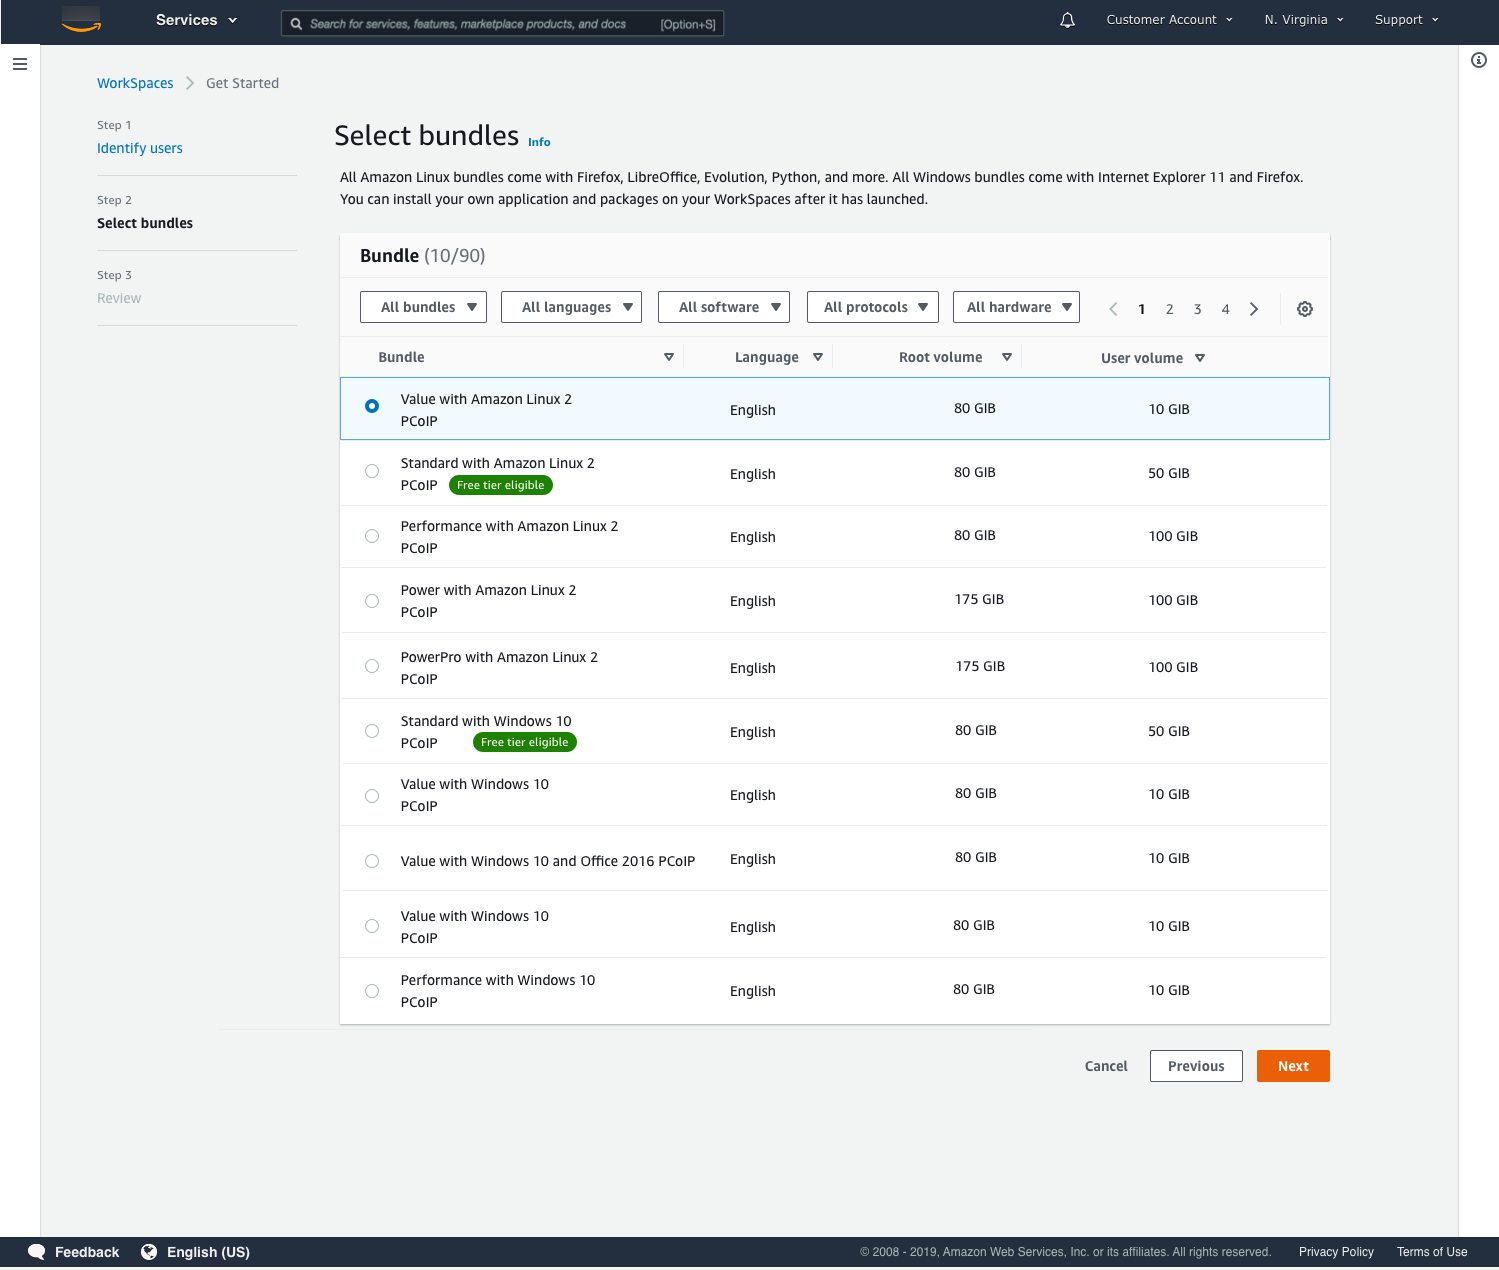Open the All hardware filter dropdown
The image size is (1499, 1270).
pos(1016,307)
